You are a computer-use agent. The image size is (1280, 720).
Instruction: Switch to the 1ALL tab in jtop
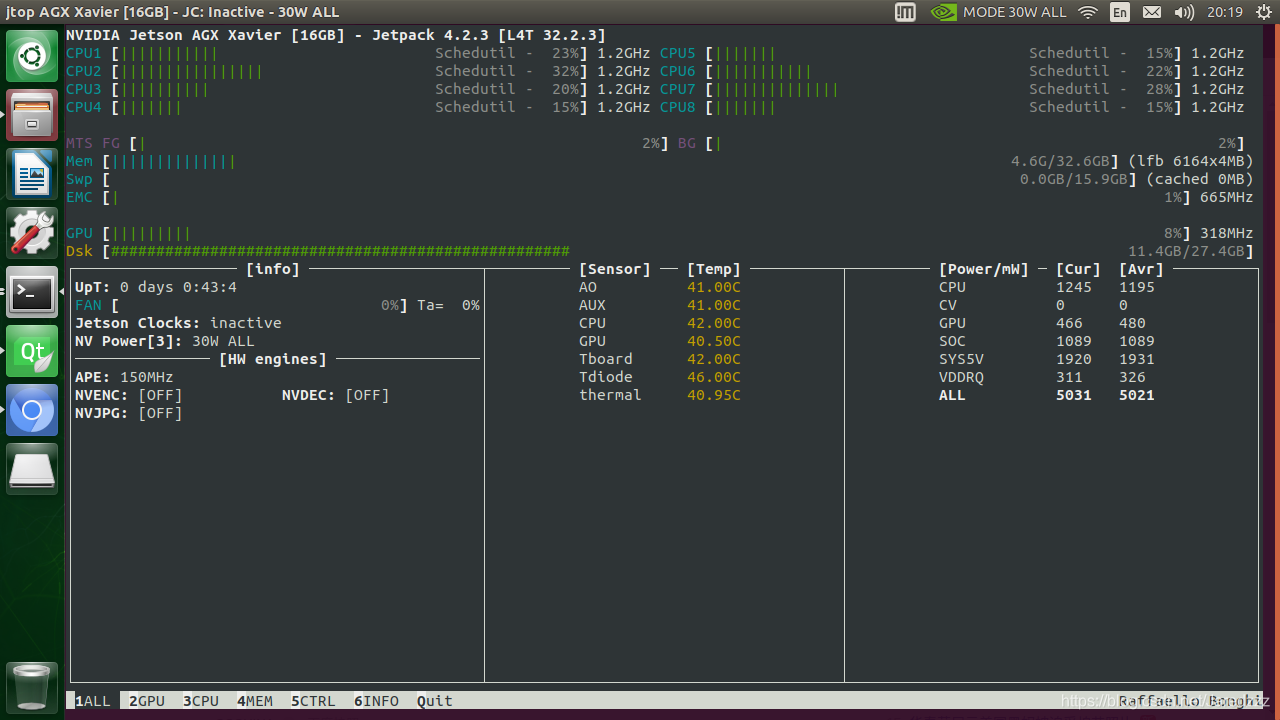[93, 701]
